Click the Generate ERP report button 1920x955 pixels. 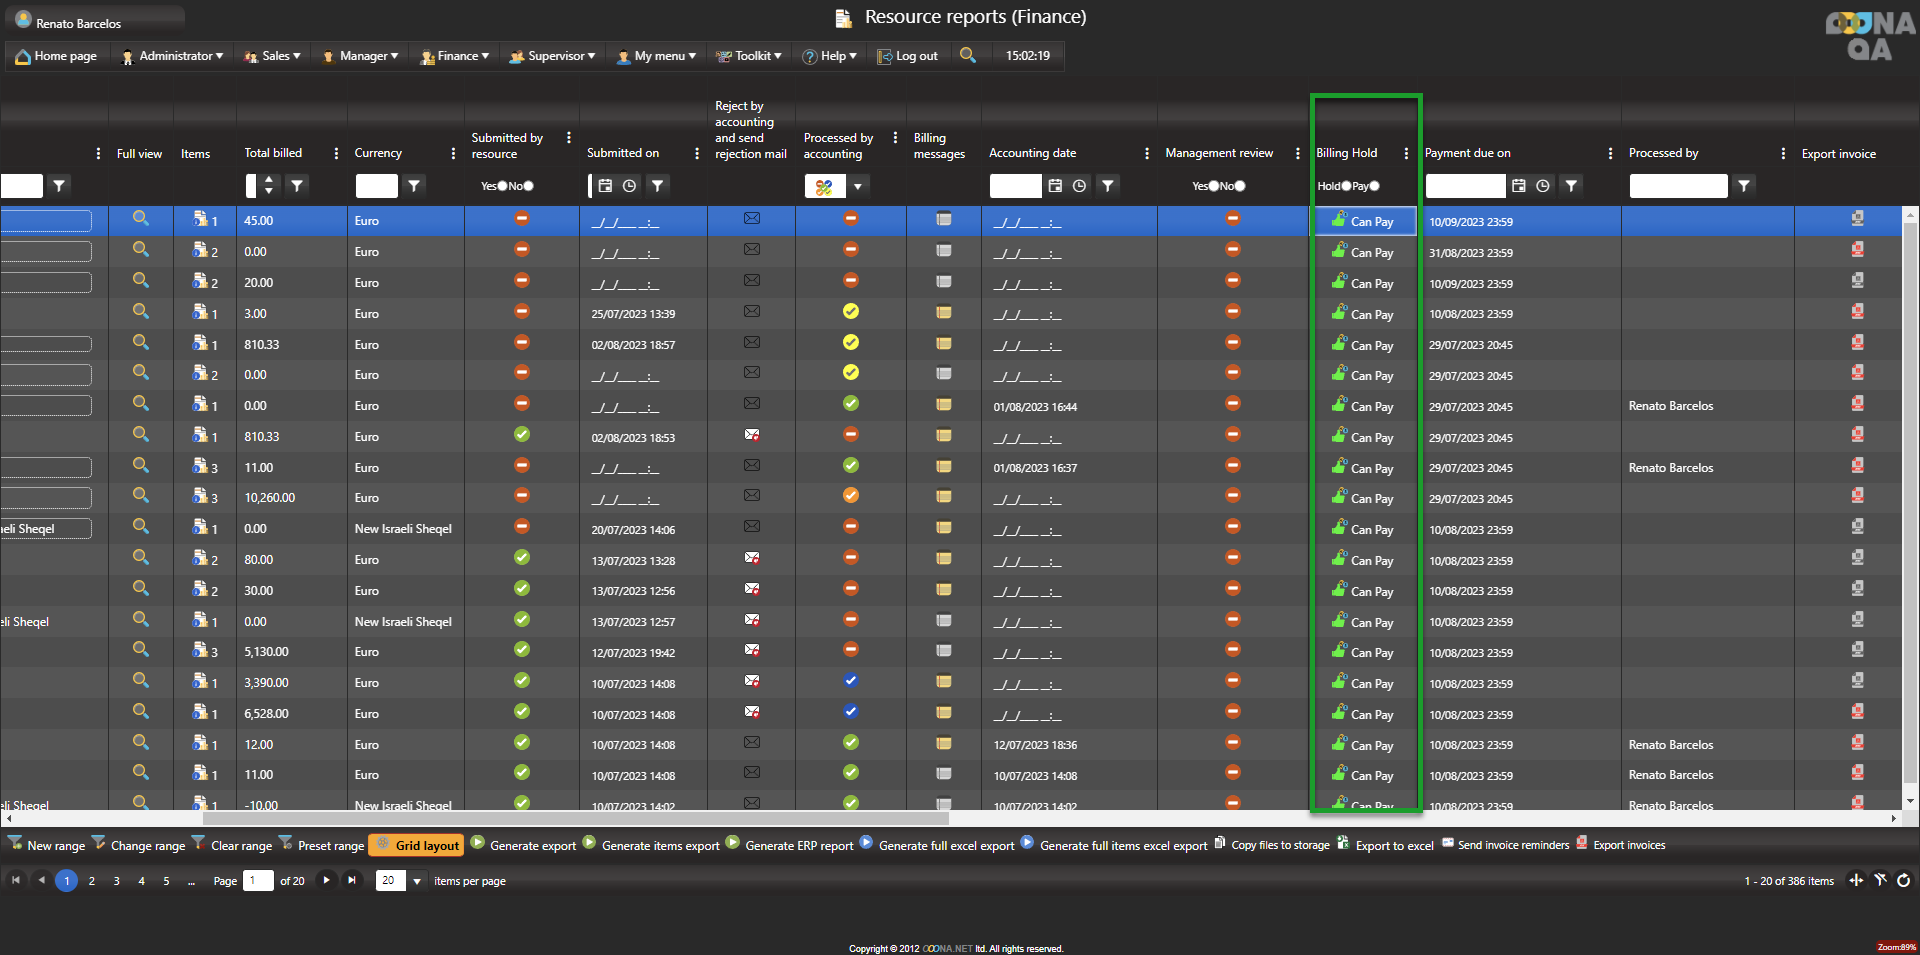790,845
